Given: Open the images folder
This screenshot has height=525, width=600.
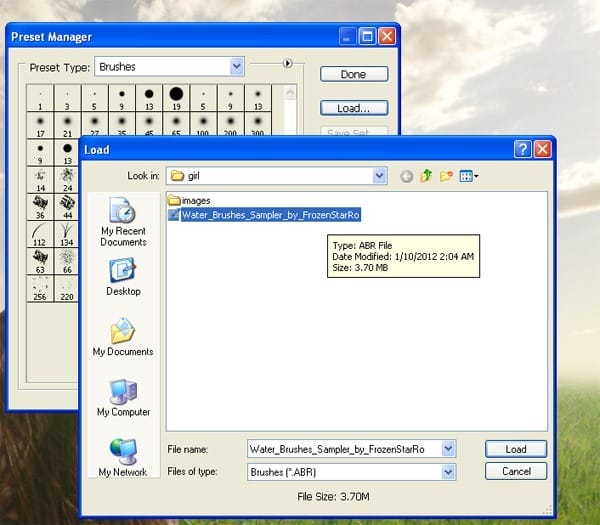Looking at the screenshot, I should (189, 200).
